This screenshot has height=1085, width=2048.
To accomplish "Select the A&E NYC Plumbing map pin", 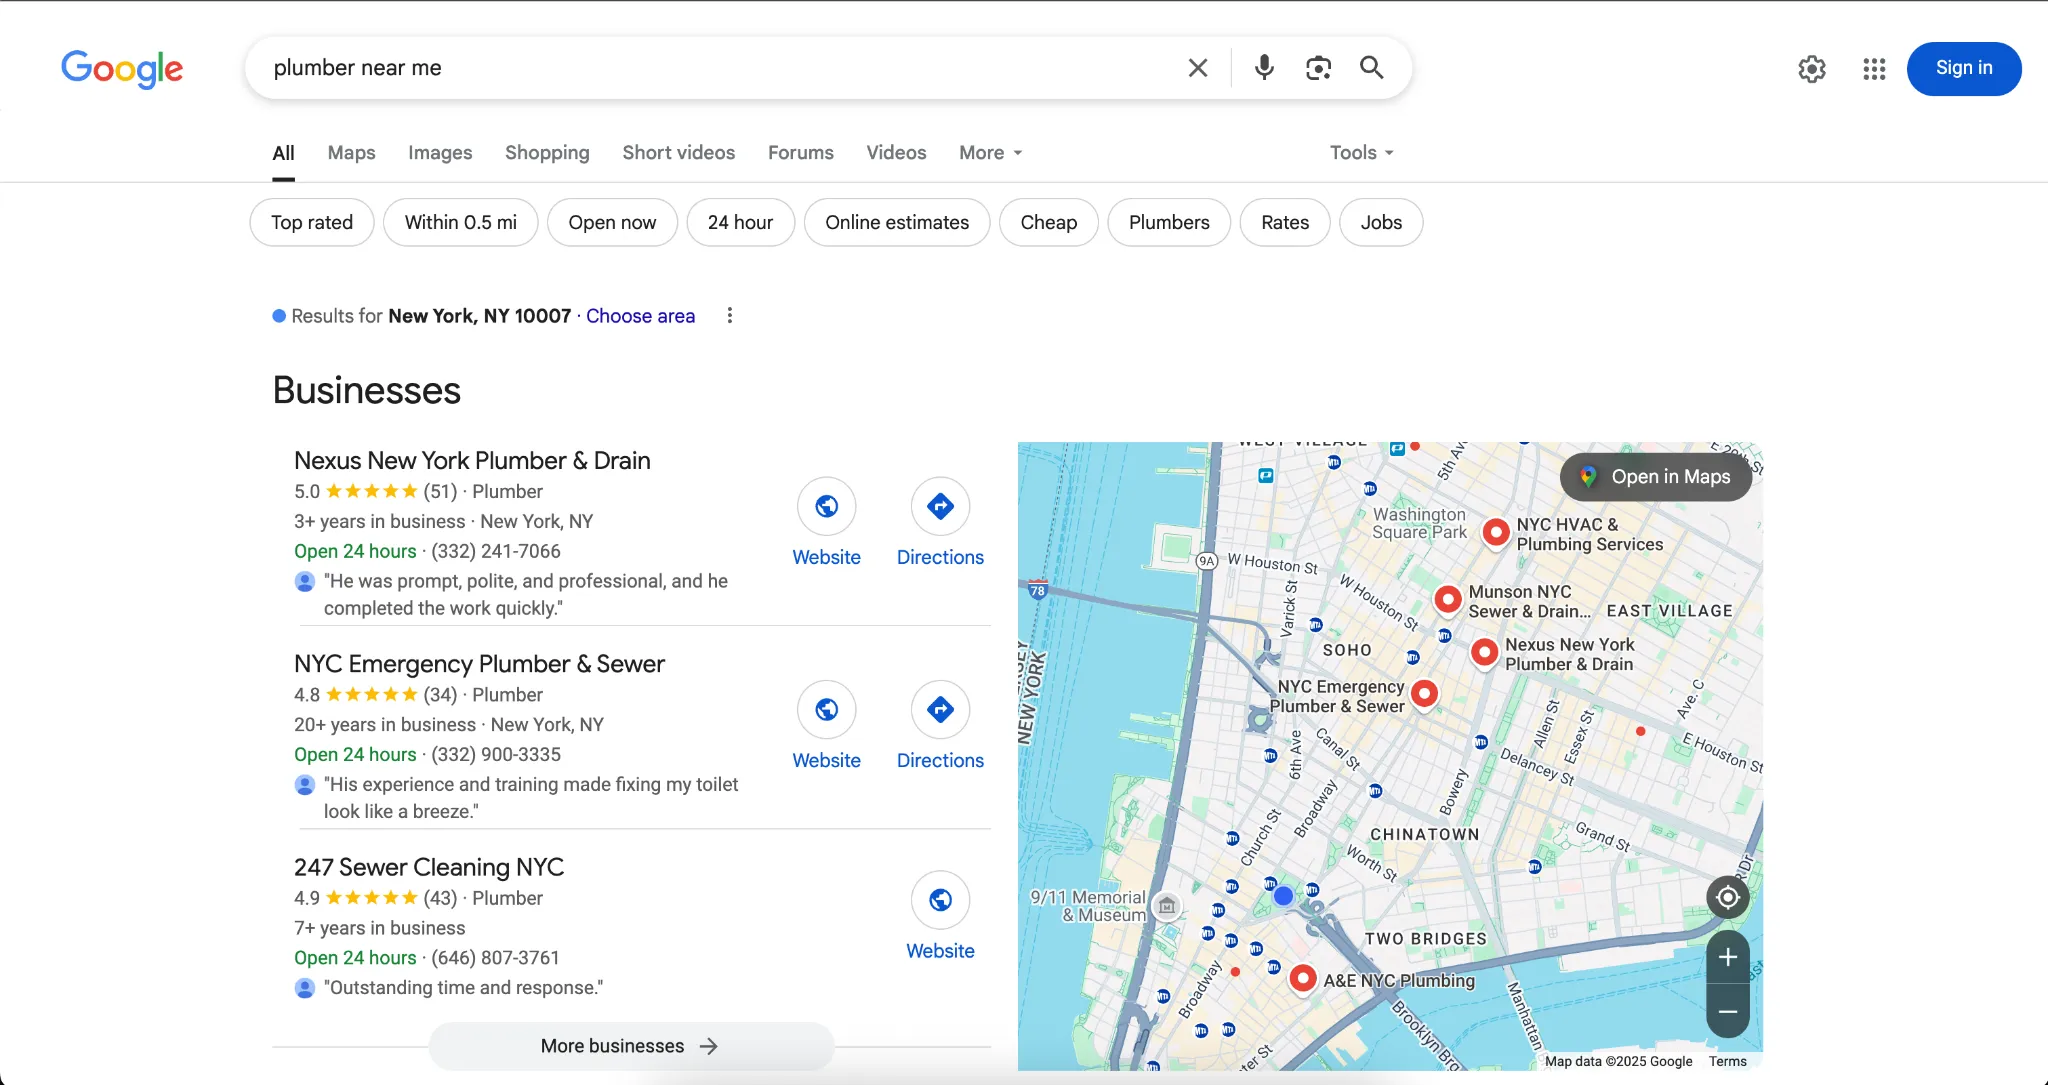I will 1302,978.
